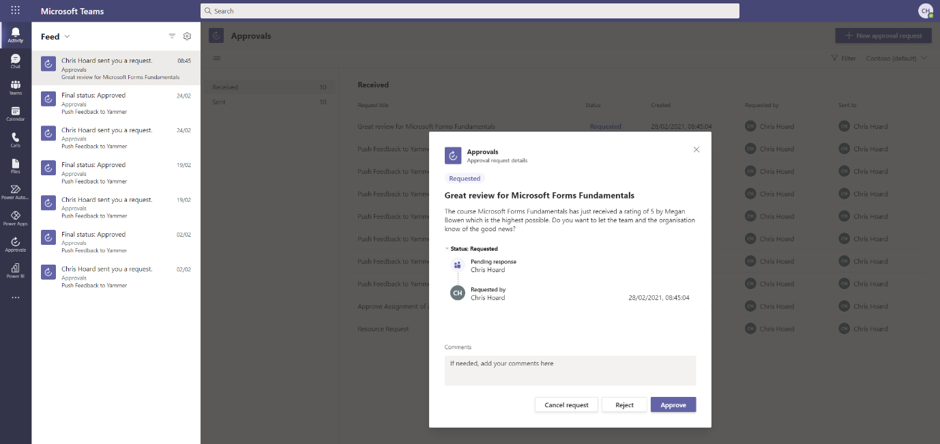Close the approval request dialog
940x444 pixels.
[696, 150]
